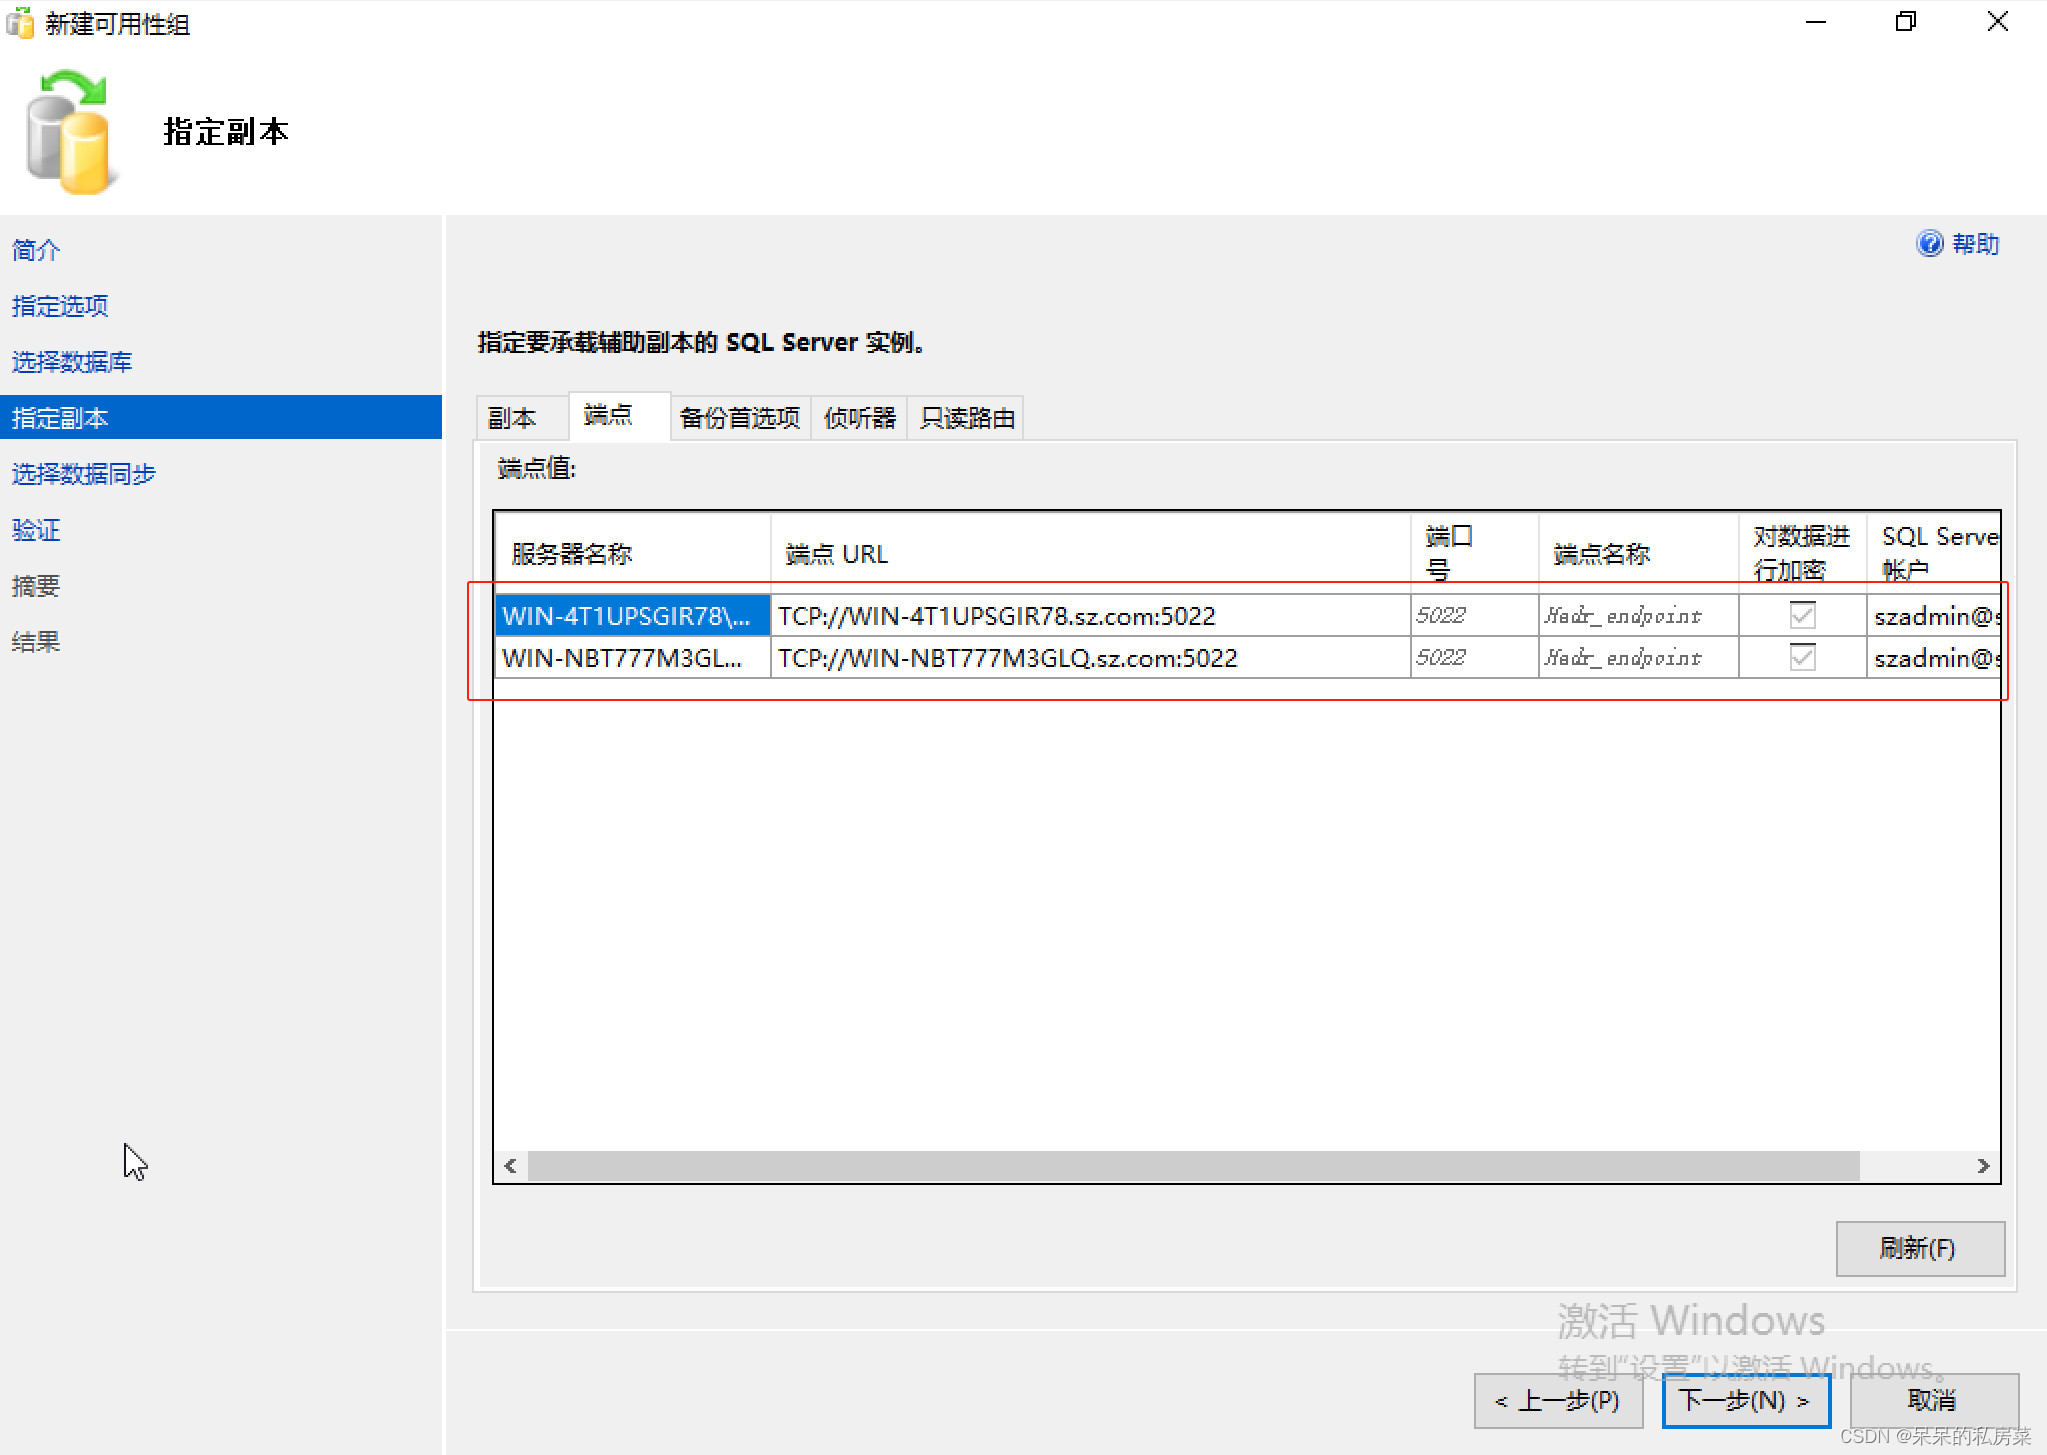
Task: Switch to the 副本 tab
Action: [x=522, y=418]
